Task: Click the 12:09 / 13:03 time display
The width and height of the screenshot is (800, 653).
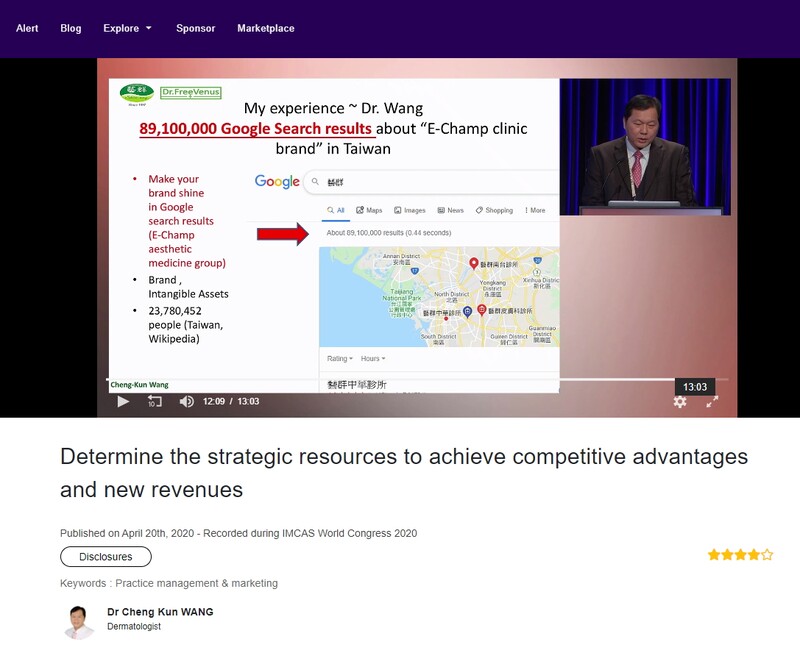Action: coord(231,401)
